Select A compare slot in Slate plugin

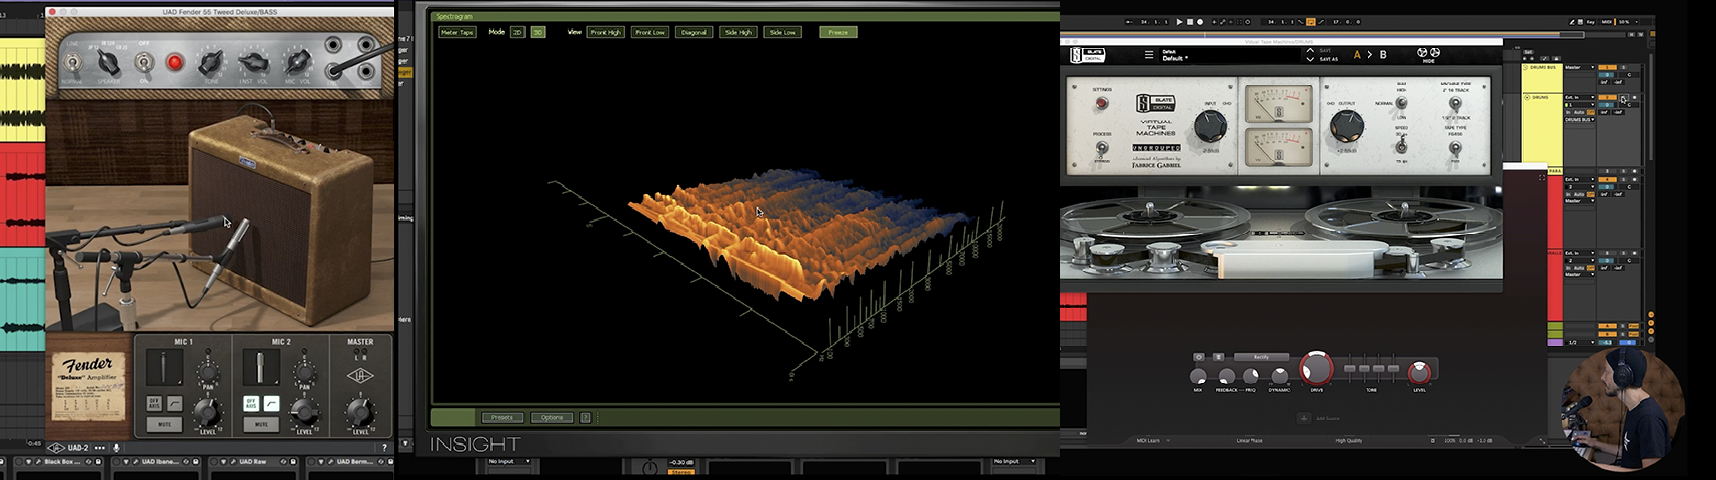click(1357, 55)
